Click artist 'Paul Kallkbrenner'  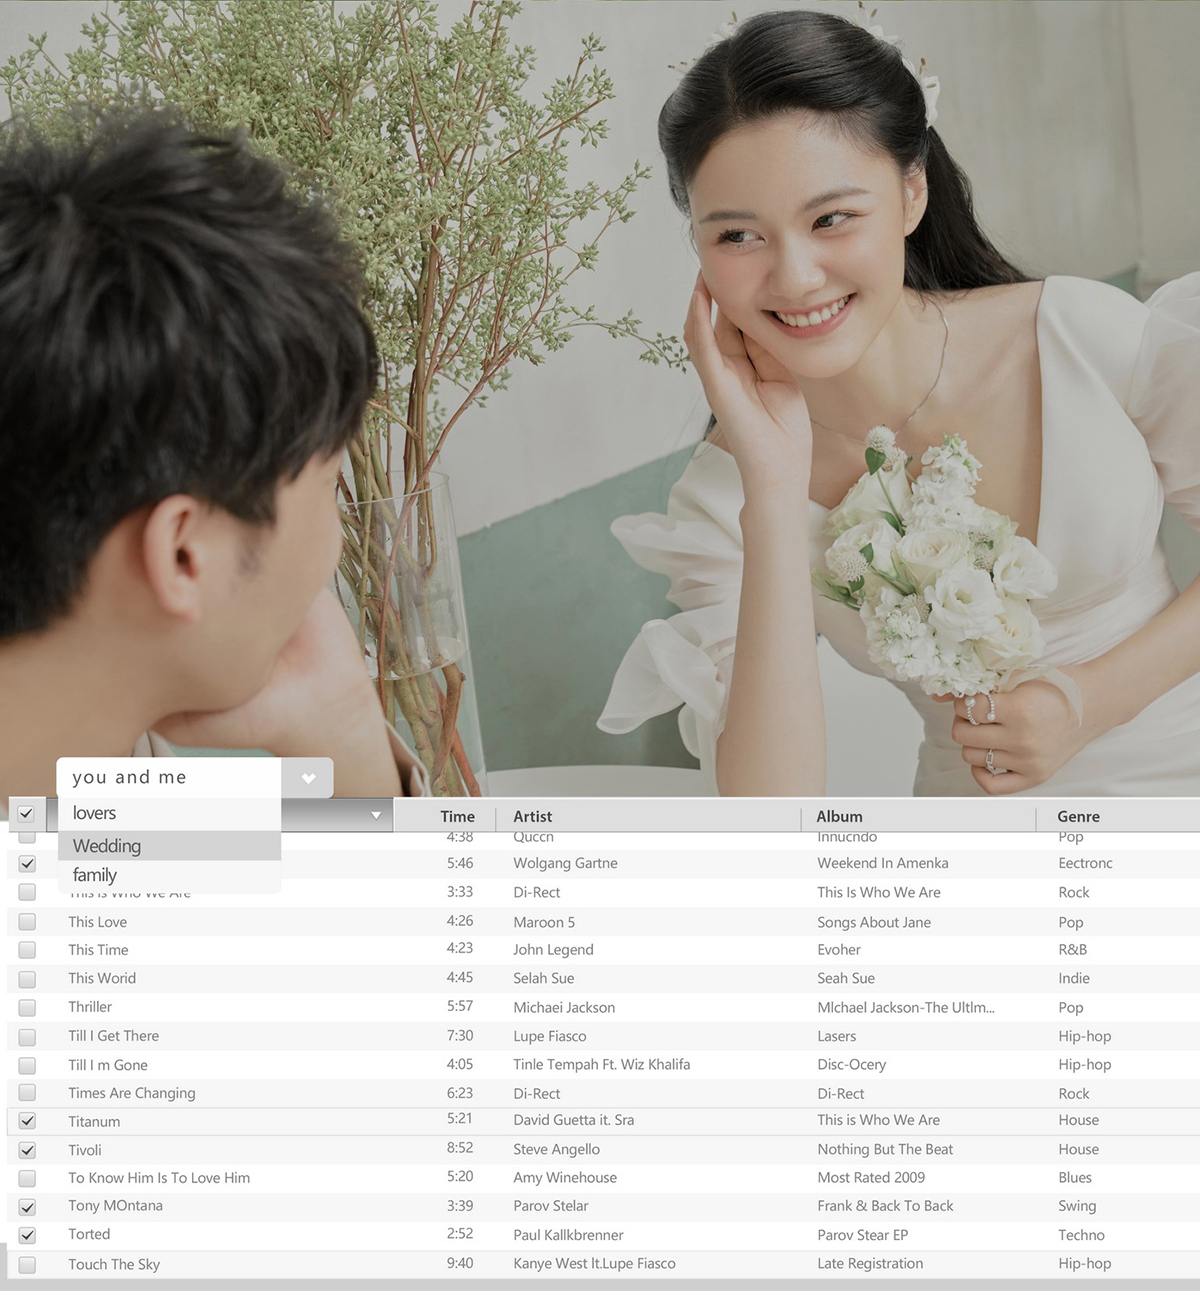pos(568,1235)
